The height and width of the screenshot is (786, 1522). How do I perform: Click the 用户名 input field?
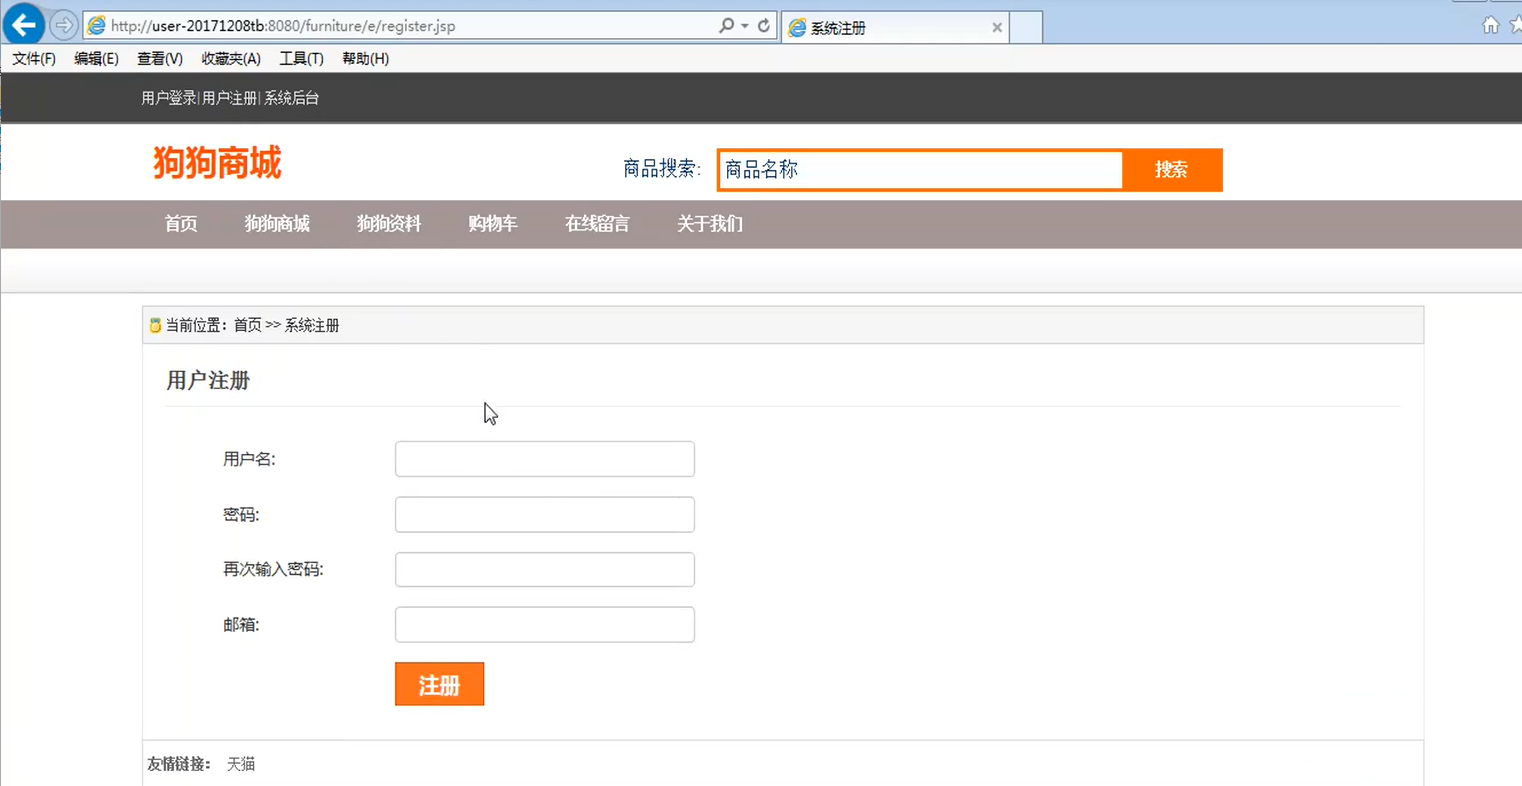click(x=545, y=459)
